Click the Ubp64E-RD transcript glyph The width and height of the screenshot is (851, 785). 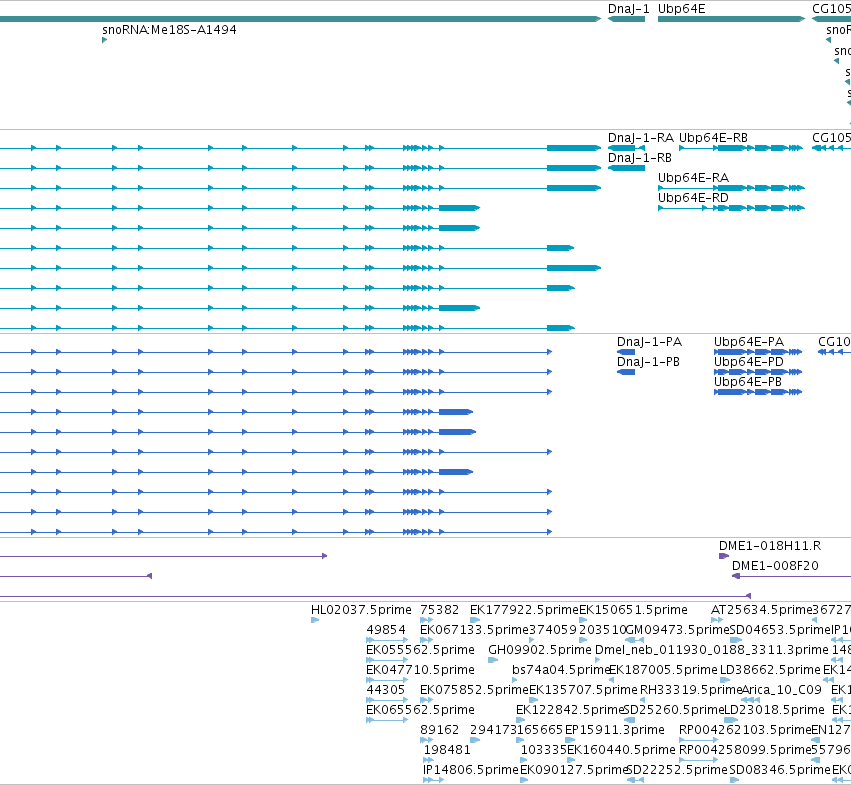[731, 208]
